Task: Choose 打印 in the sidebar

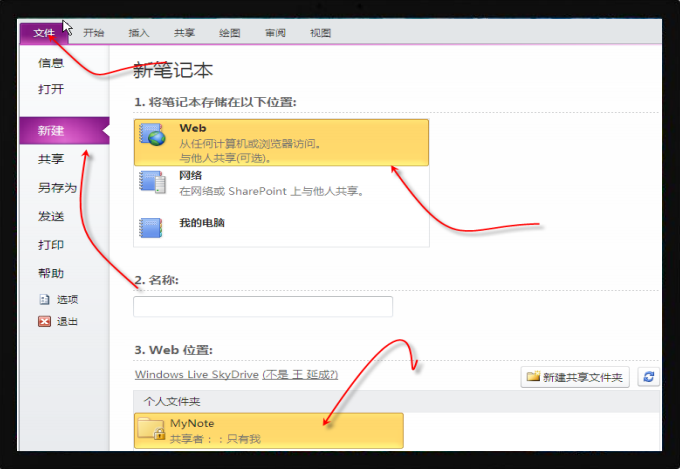Action: point(51,245)
